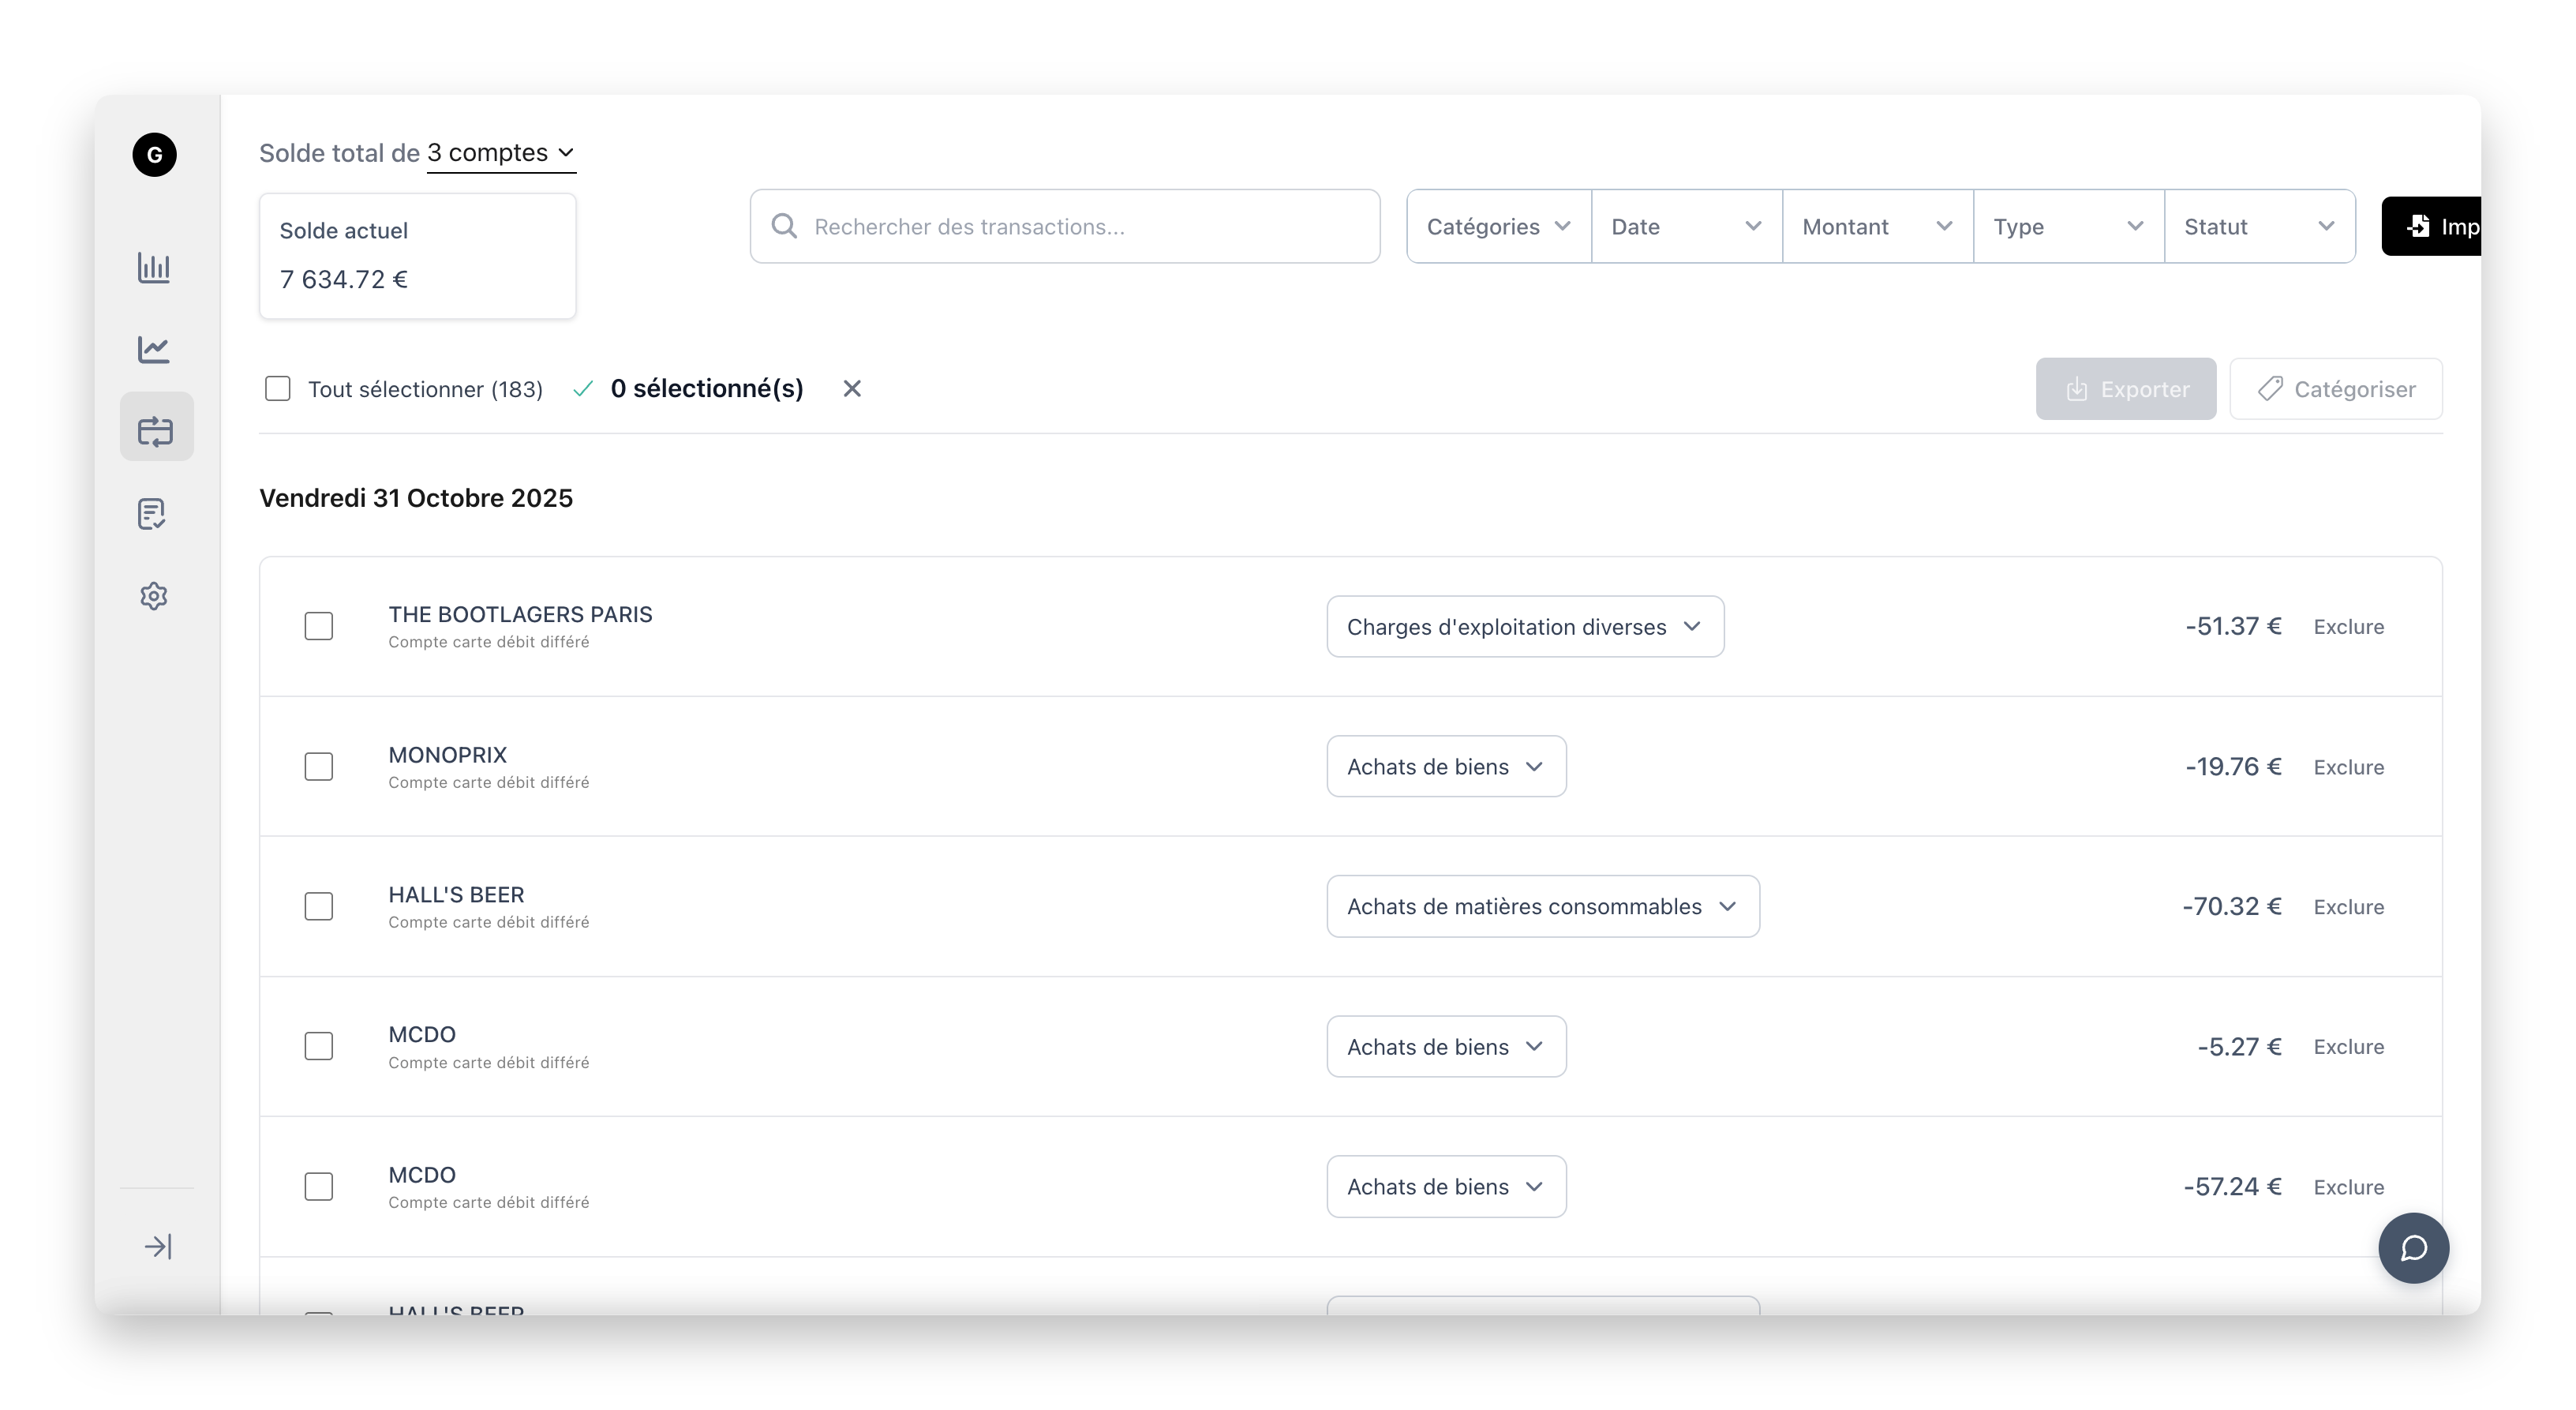This screenshot has width=2576, height=1410.
Task: Click the search magnifier in the transactions bar
Action: tap(784, 226)
